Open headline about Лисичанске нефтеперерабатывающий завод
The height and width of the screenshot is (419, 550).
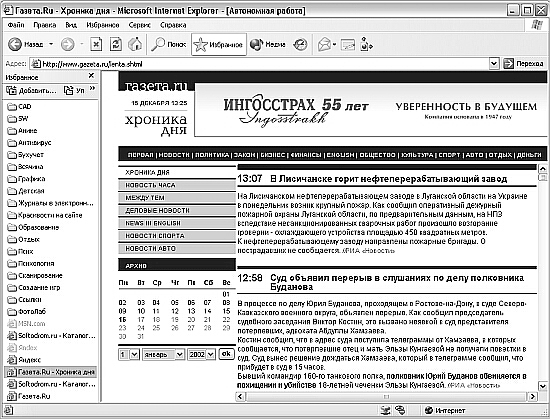[389, 179]
